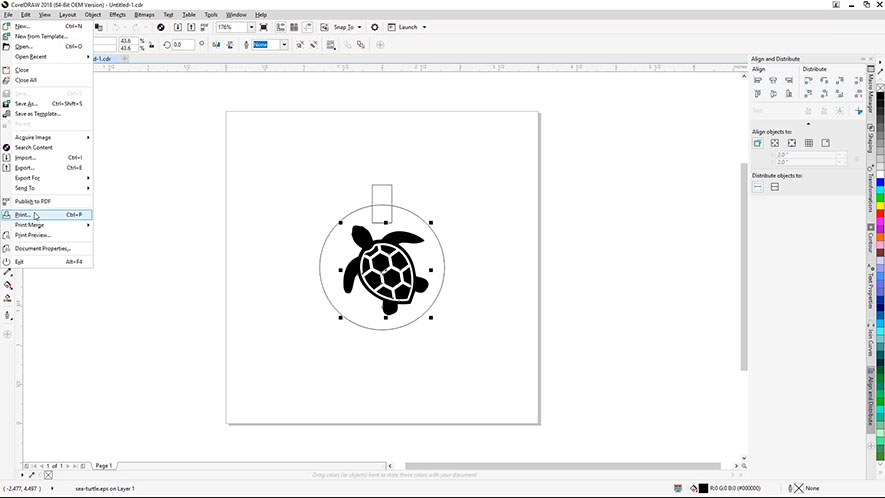
Task: Open the Macro Manager docker tab
Action: [x=871, y=87]
